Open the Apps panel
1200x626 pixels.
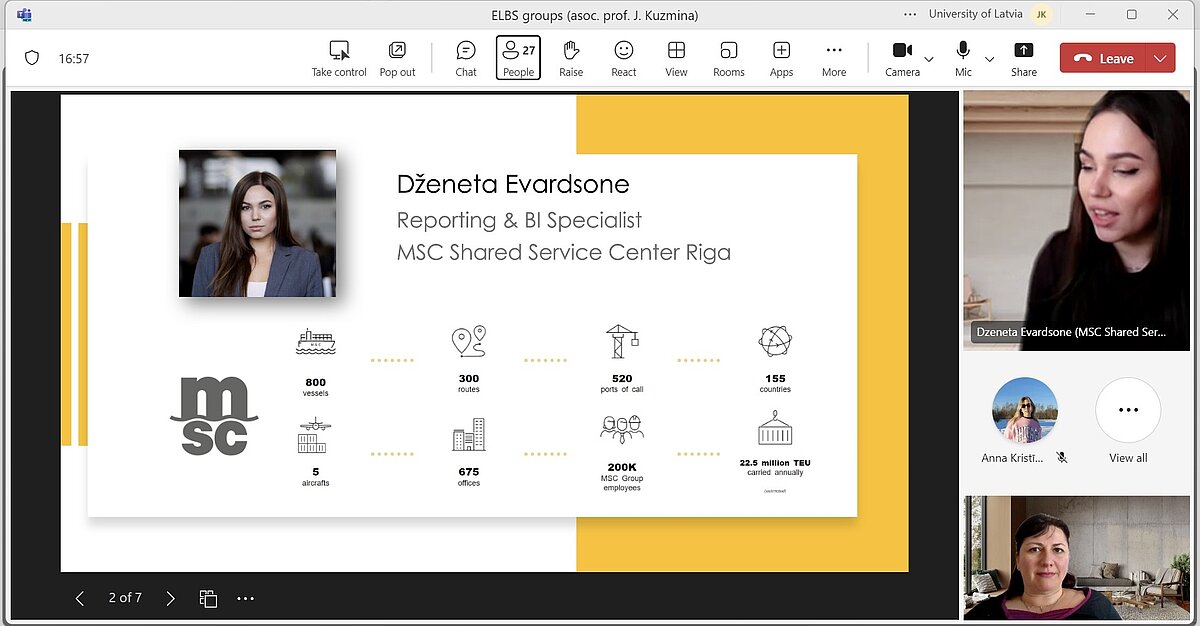[x=781, y=58]
